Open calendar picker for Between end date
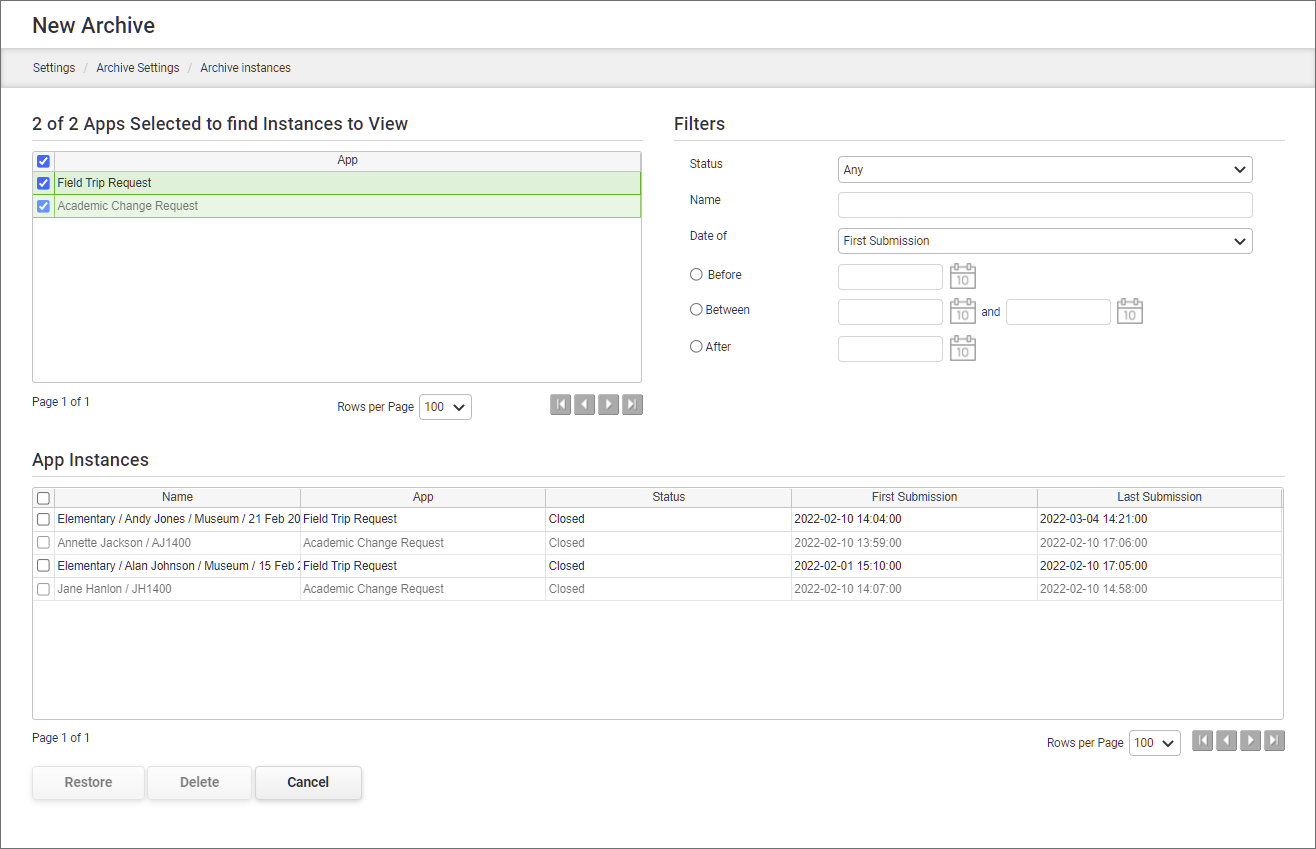1316x849 pixels. click(x=1130, y=311)
